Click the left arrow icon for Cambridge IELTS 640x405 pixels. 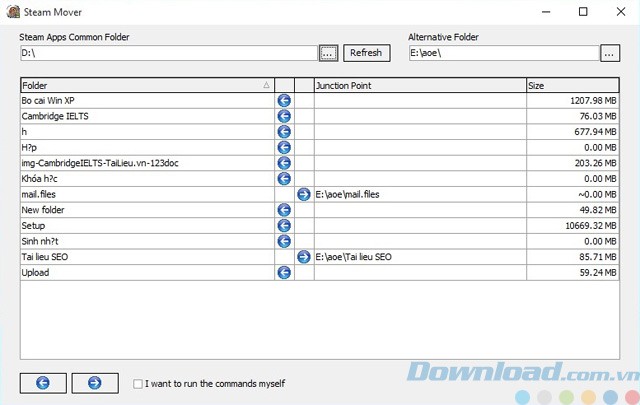284,116
